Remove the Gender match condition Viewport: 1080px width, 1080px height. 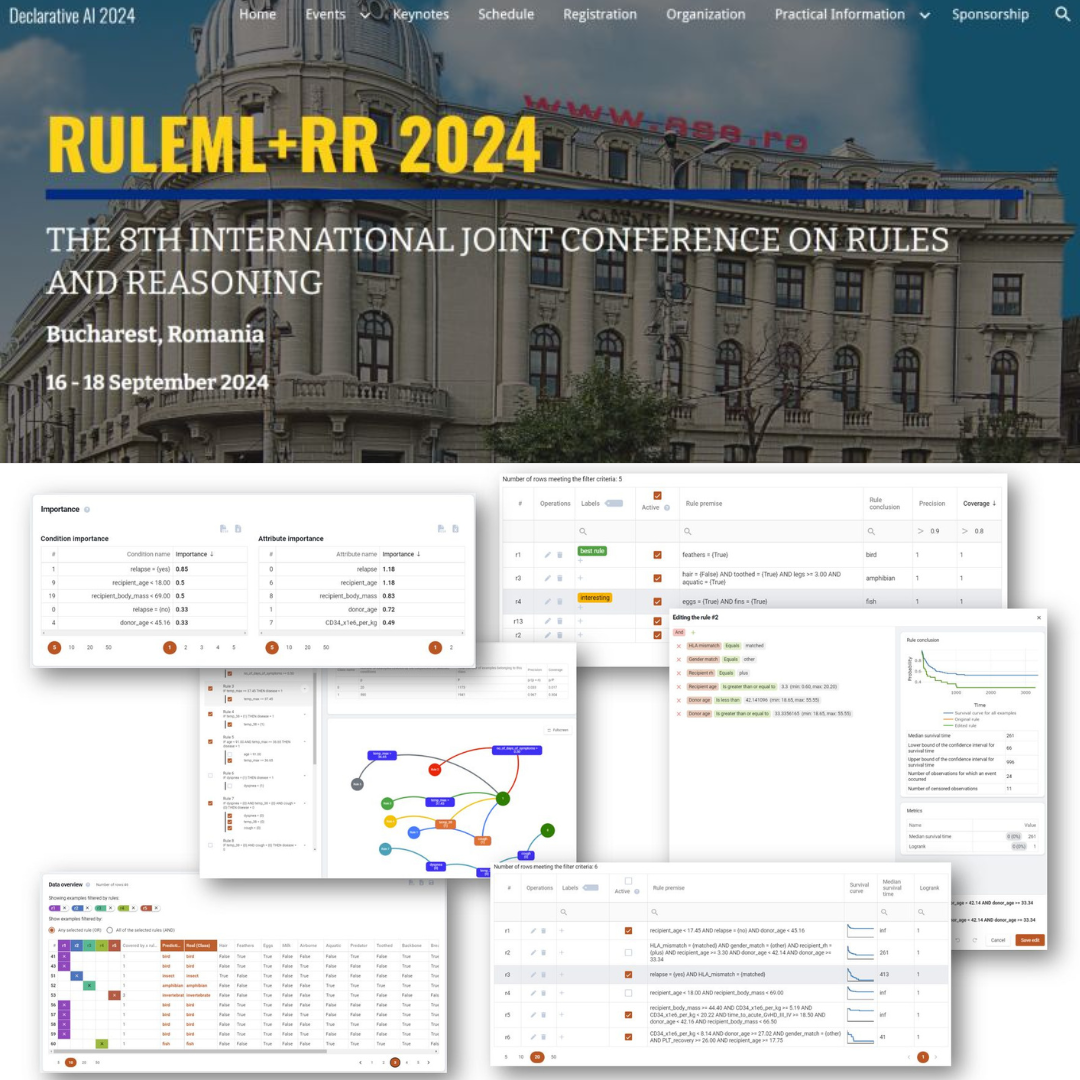click(x=678, y=660)
